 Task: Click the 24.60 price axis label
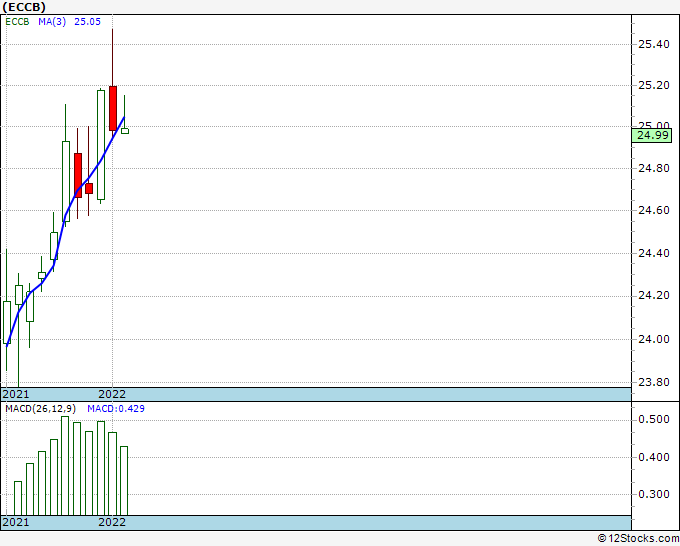click(654, 210)
